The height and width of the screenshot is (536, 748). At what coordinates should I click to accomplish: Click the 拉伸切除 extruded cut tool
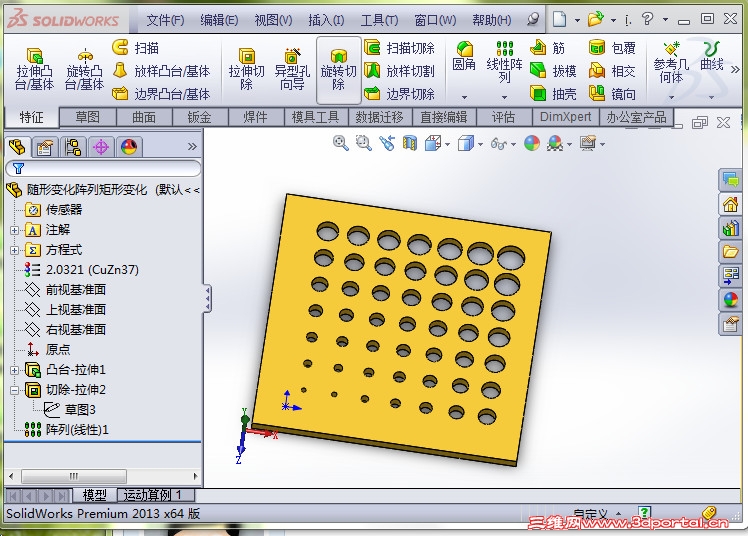pos(246,69)
